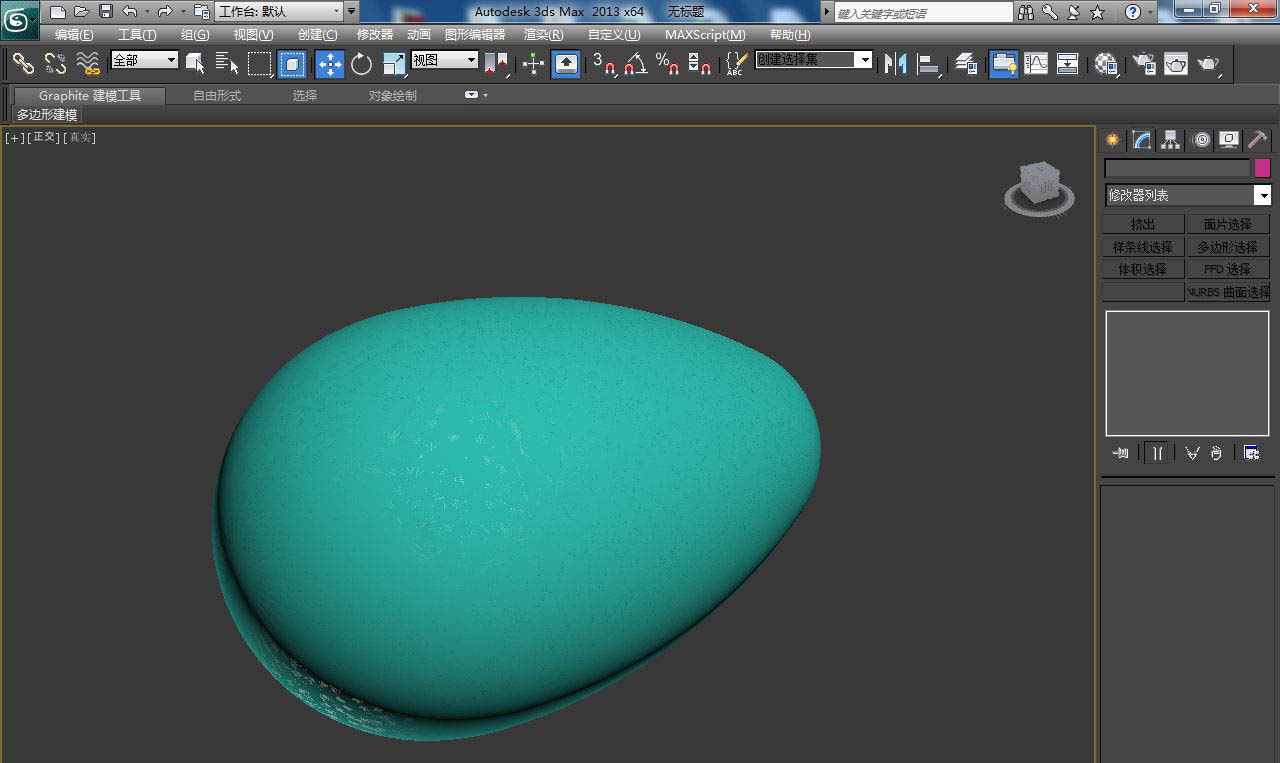1280x763 pixels.
Task: Open the 3ds Max application menu logo
Action: point(20,19)
